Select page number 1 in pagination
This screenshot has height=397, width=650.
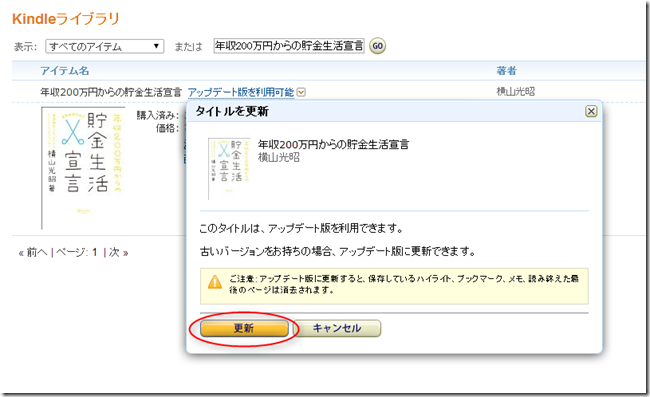point(95,252)
